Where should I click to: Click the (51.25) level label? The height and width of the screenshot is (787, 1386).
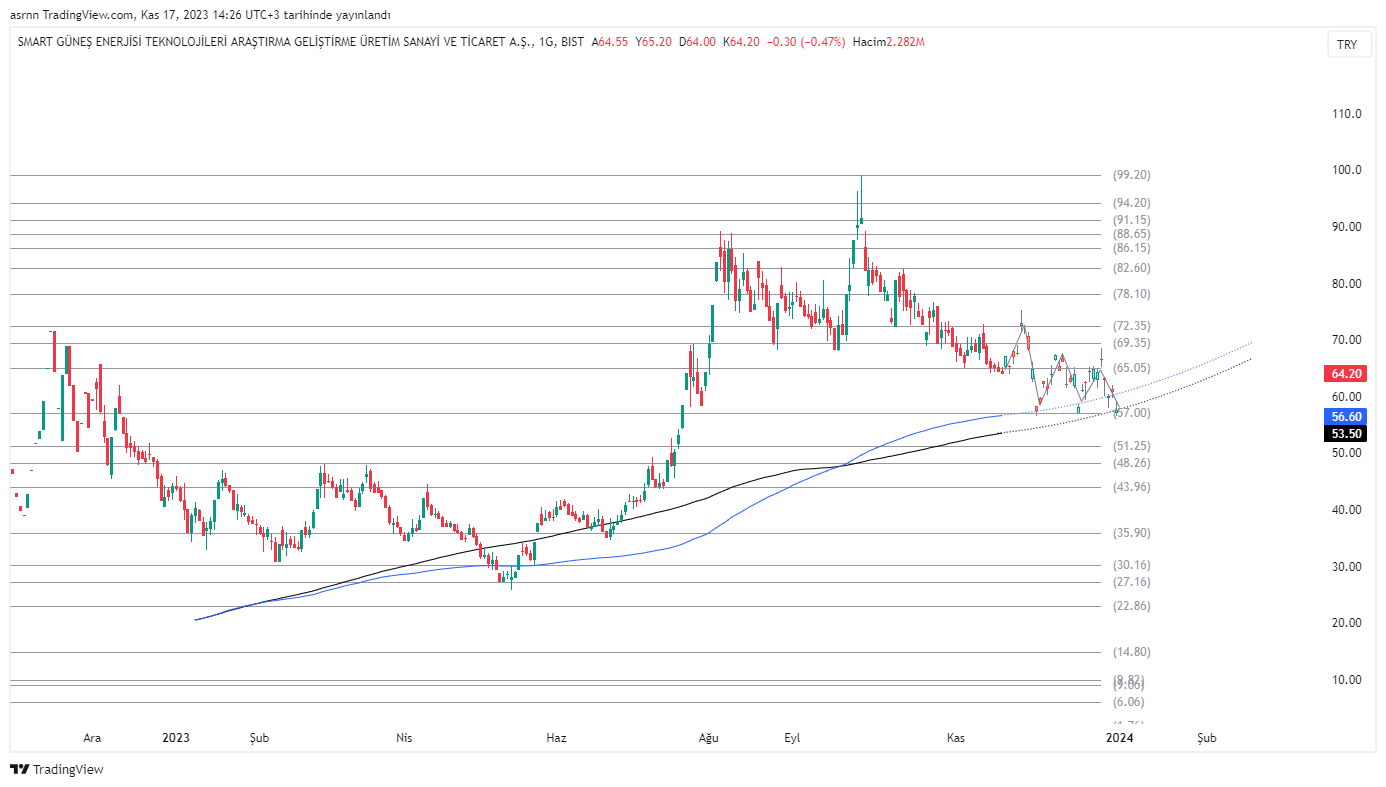[1132, 446]
